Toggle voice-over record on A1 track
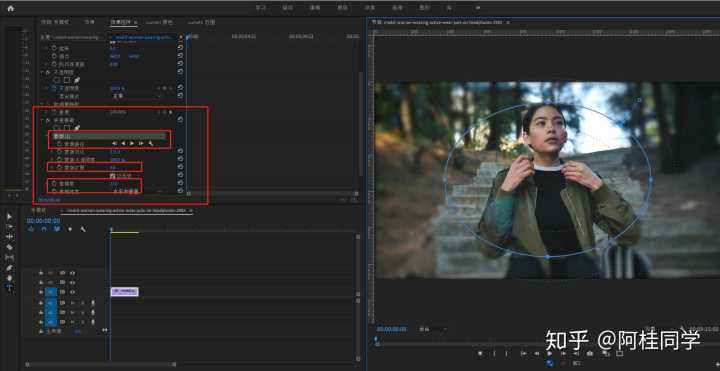Image resolution: width=720 pixels, height=371 pixels. [93, 303]
